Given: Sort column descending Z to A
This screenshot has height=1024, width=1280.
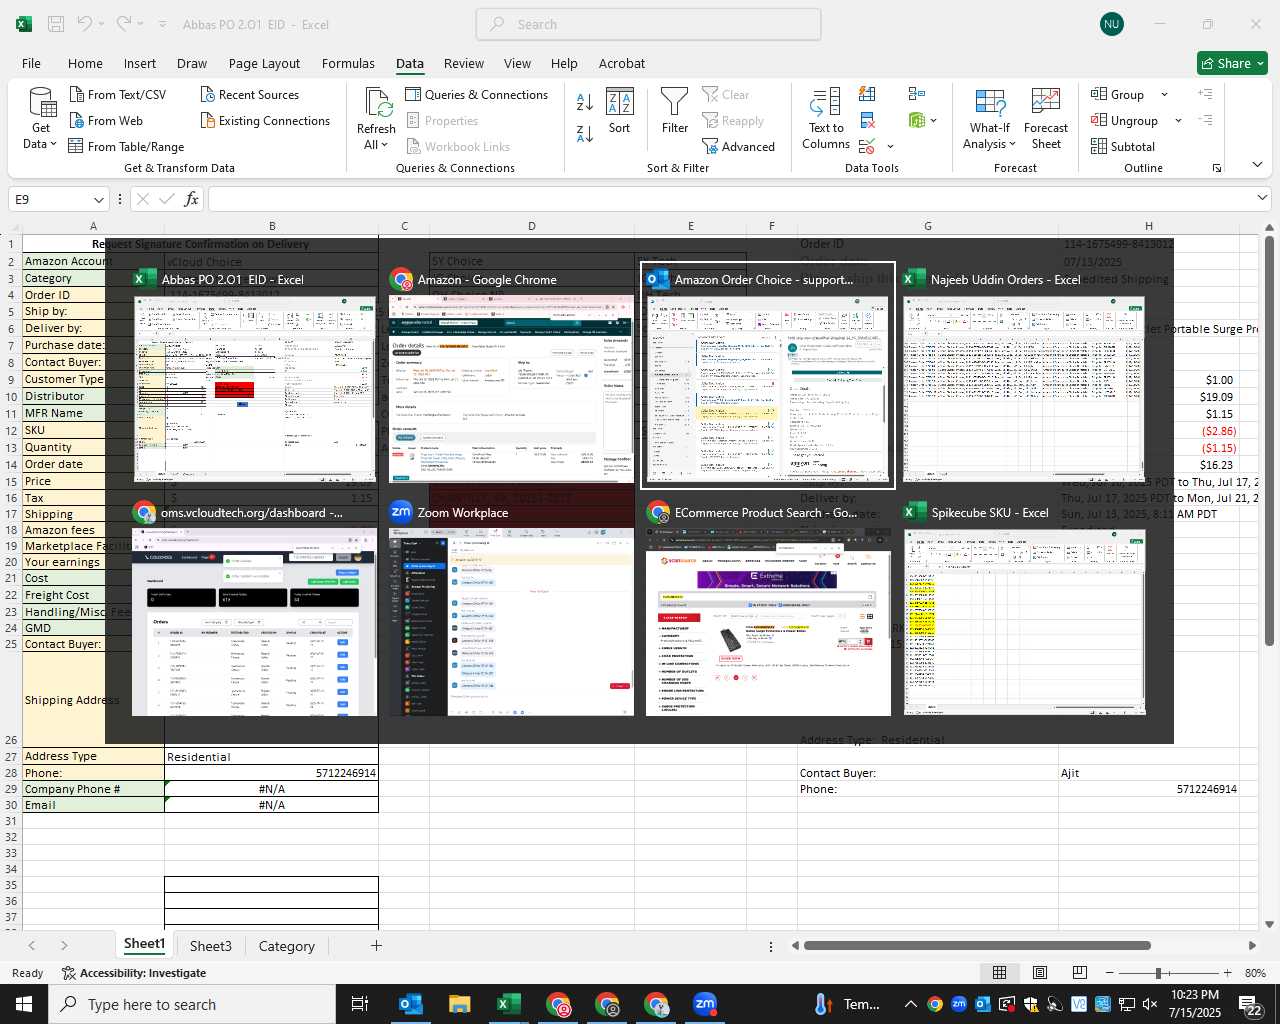Looking at the screenshot, I should coord(585,133).
